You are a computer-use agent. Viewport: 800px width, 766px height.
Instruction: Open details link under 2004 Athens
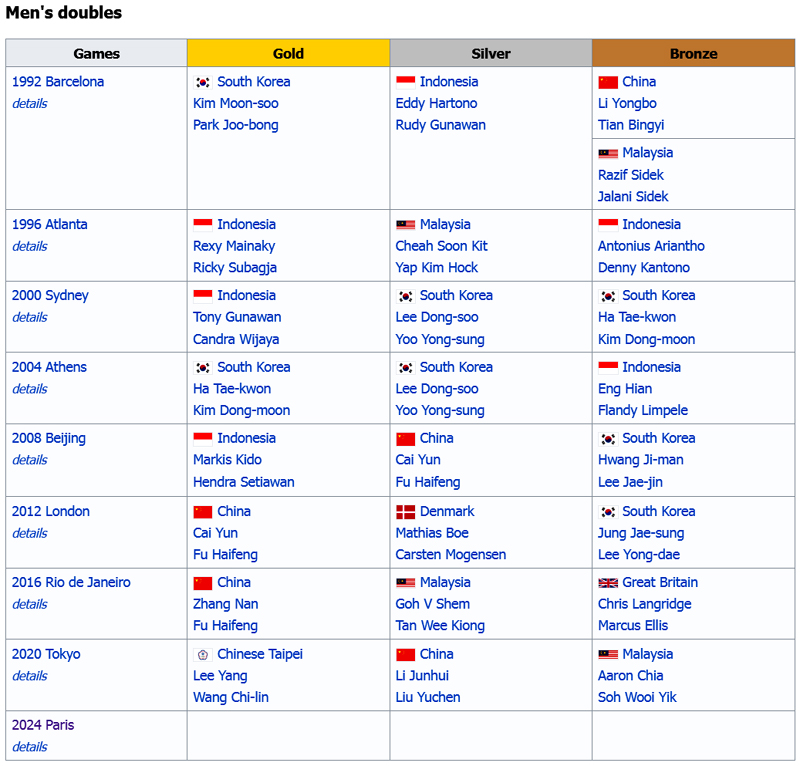click(x=30, y=389)
